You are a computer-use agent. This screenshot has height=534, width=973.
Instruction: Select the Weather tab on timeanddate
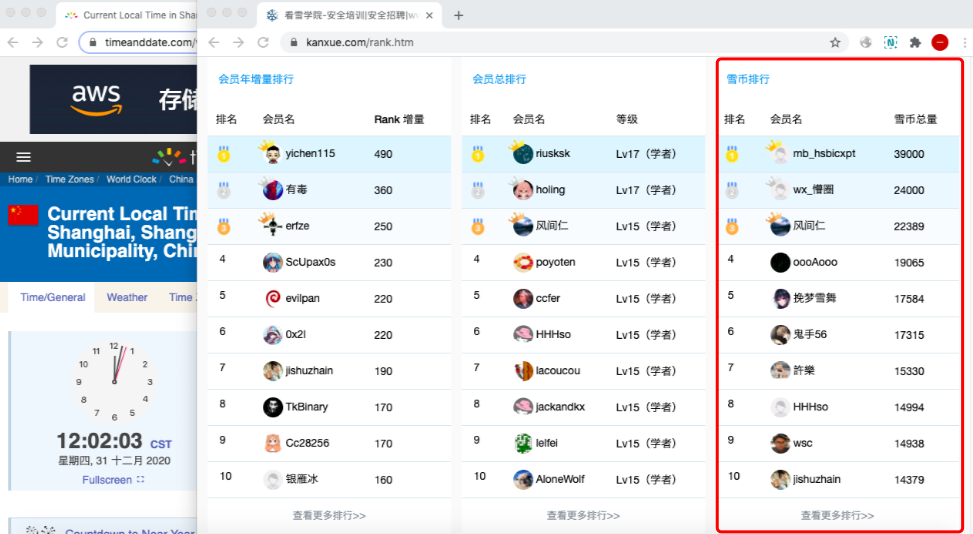[127, 298]
